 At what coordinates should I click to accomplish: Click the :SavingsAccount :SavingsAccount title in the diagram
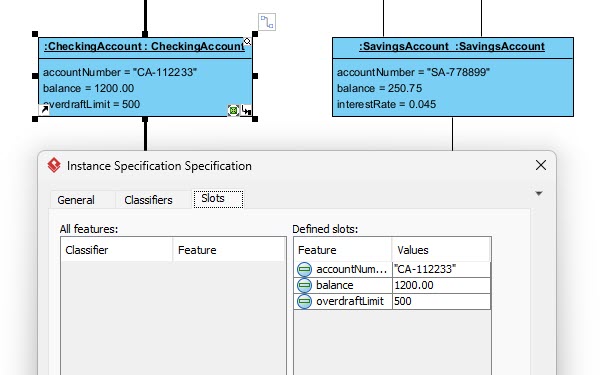452,47
